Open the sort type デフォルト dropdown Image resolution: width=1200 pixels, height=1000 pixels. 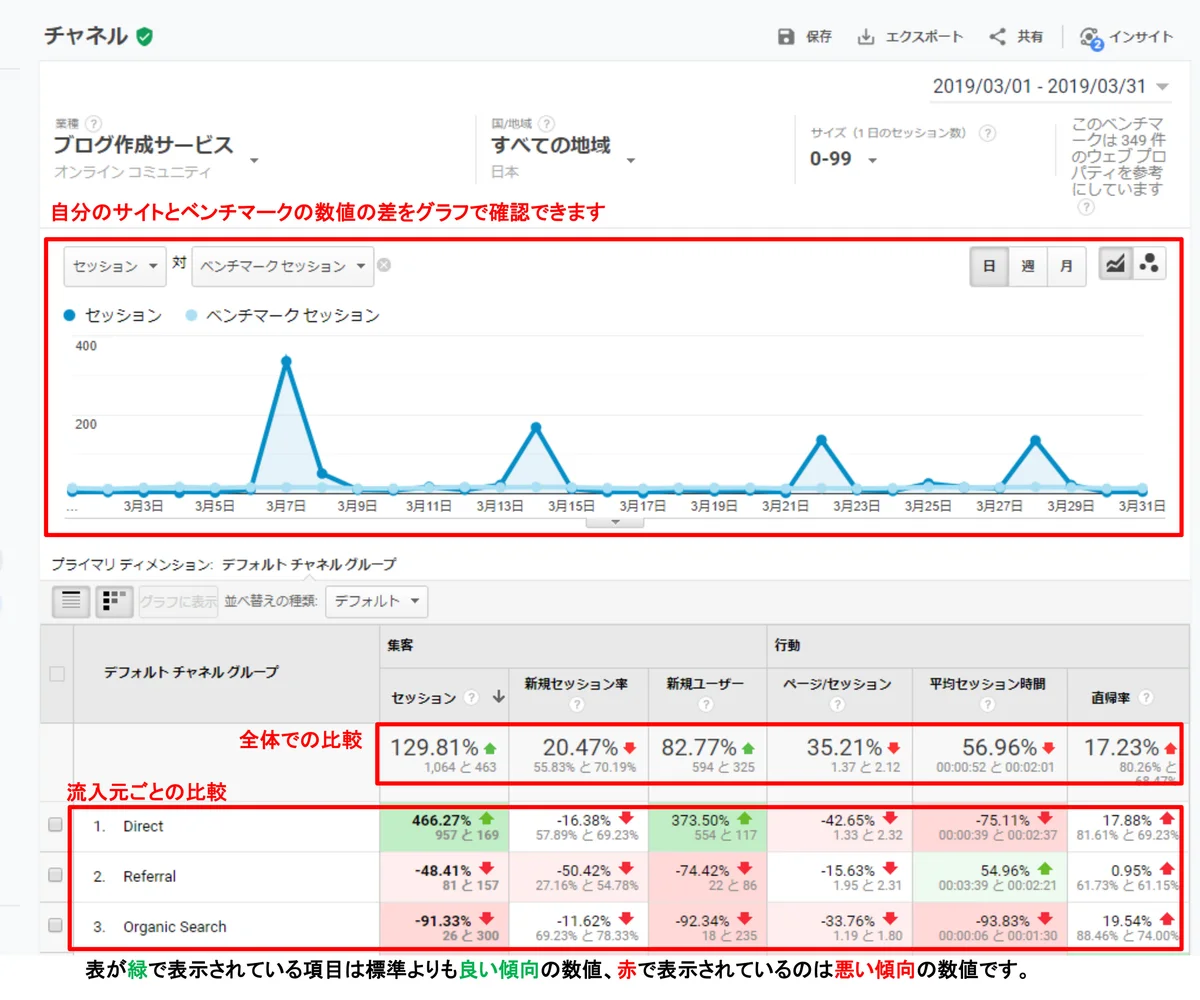coord(377,601)
